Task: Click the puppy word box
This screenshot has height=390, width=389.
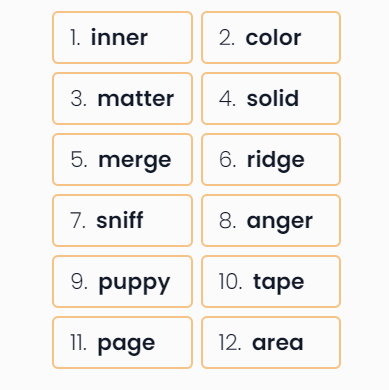Action: click(122, 281)
